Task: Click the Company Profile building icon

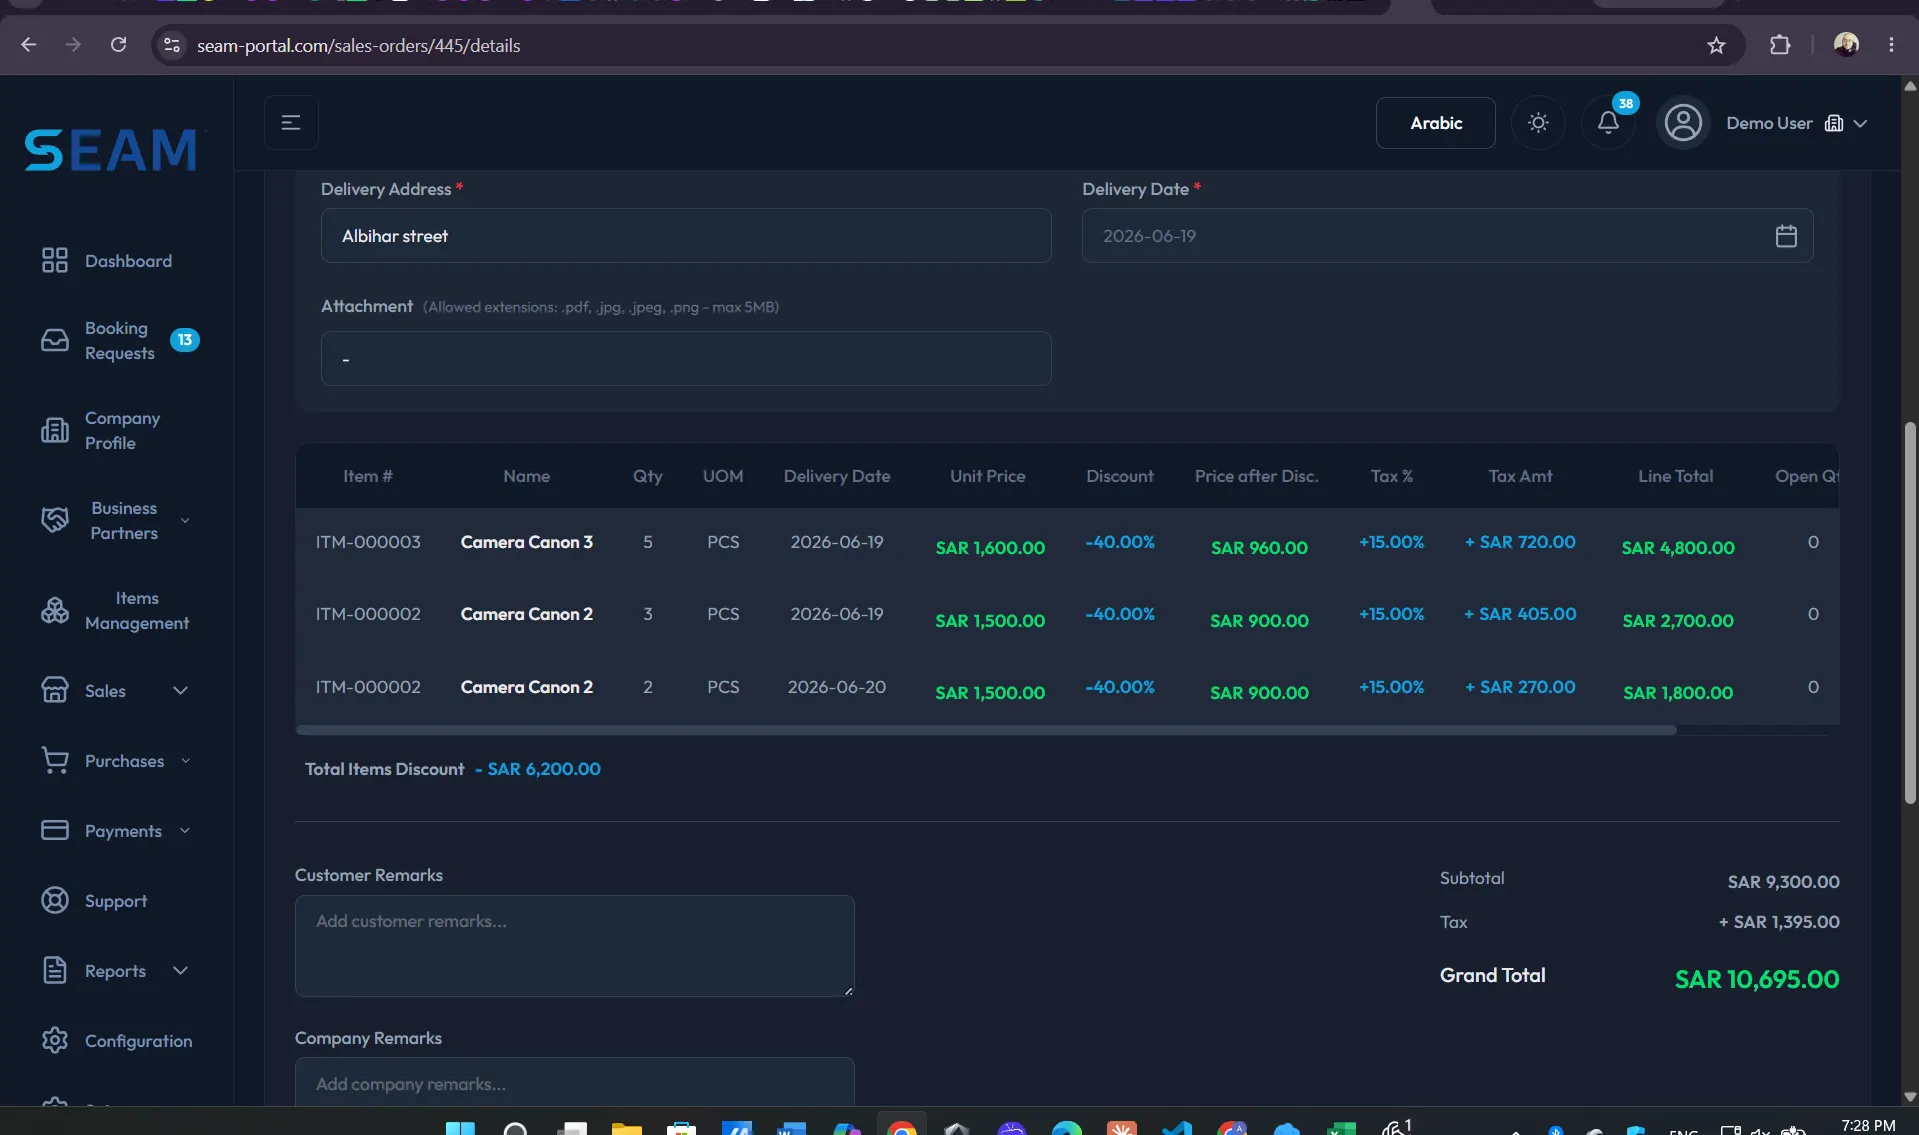Action: coord(55,430)
